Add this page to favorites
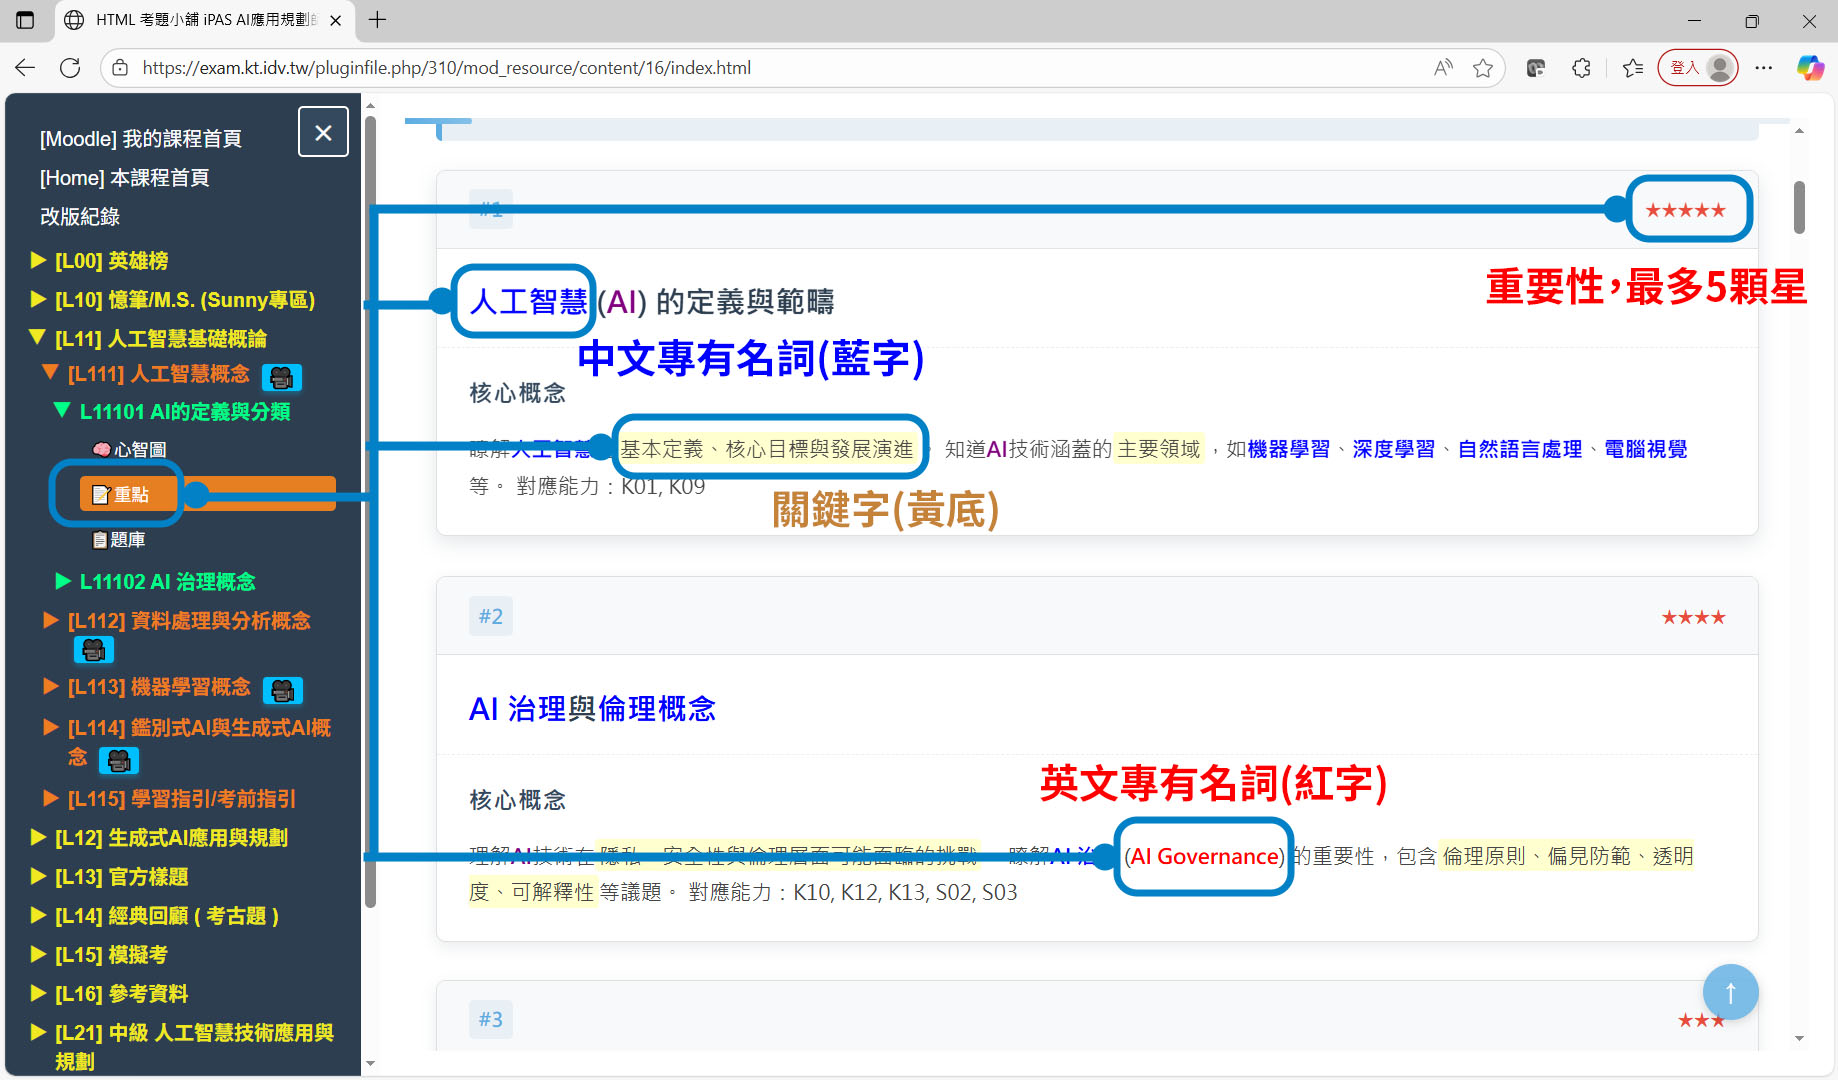 point(1483,68)
